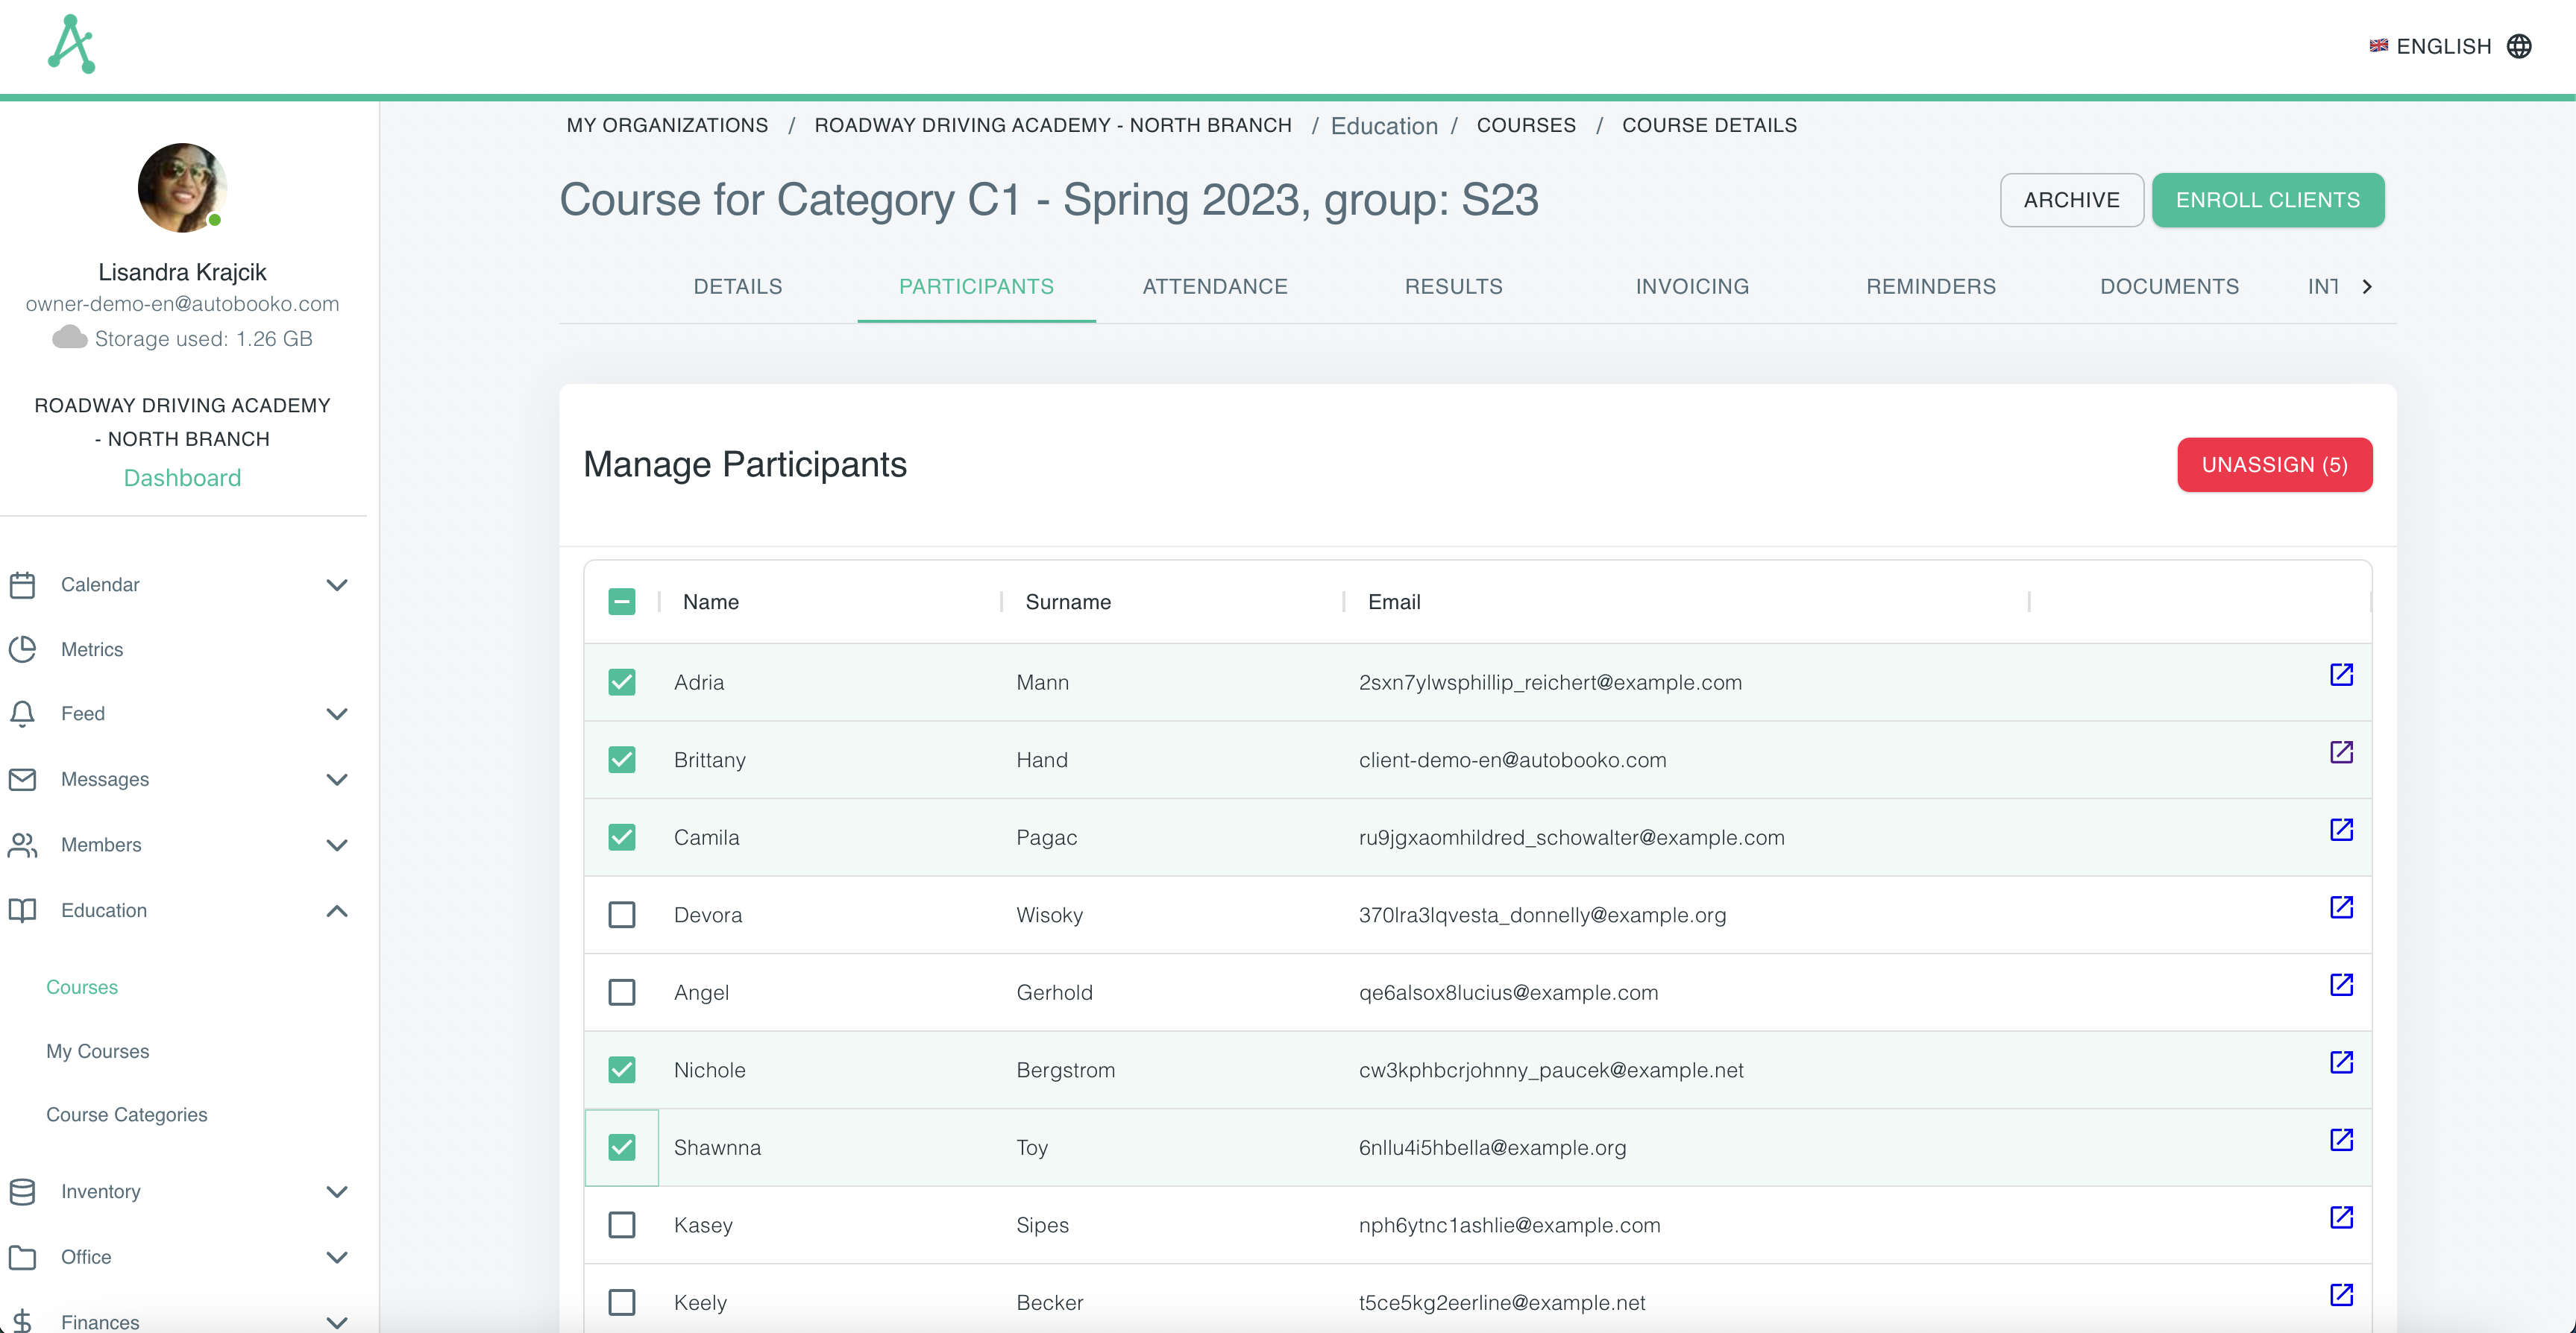Collapse the Education sidebar section
The height and width of the screenshot is (1333, 2576).
tap(337, 911)
